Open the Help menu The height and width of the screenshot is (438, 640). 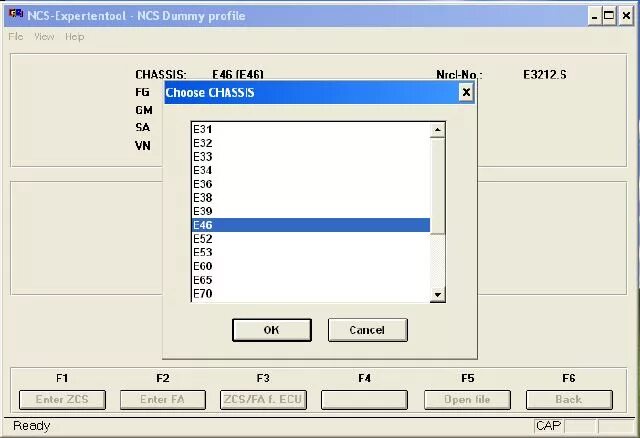75,37
